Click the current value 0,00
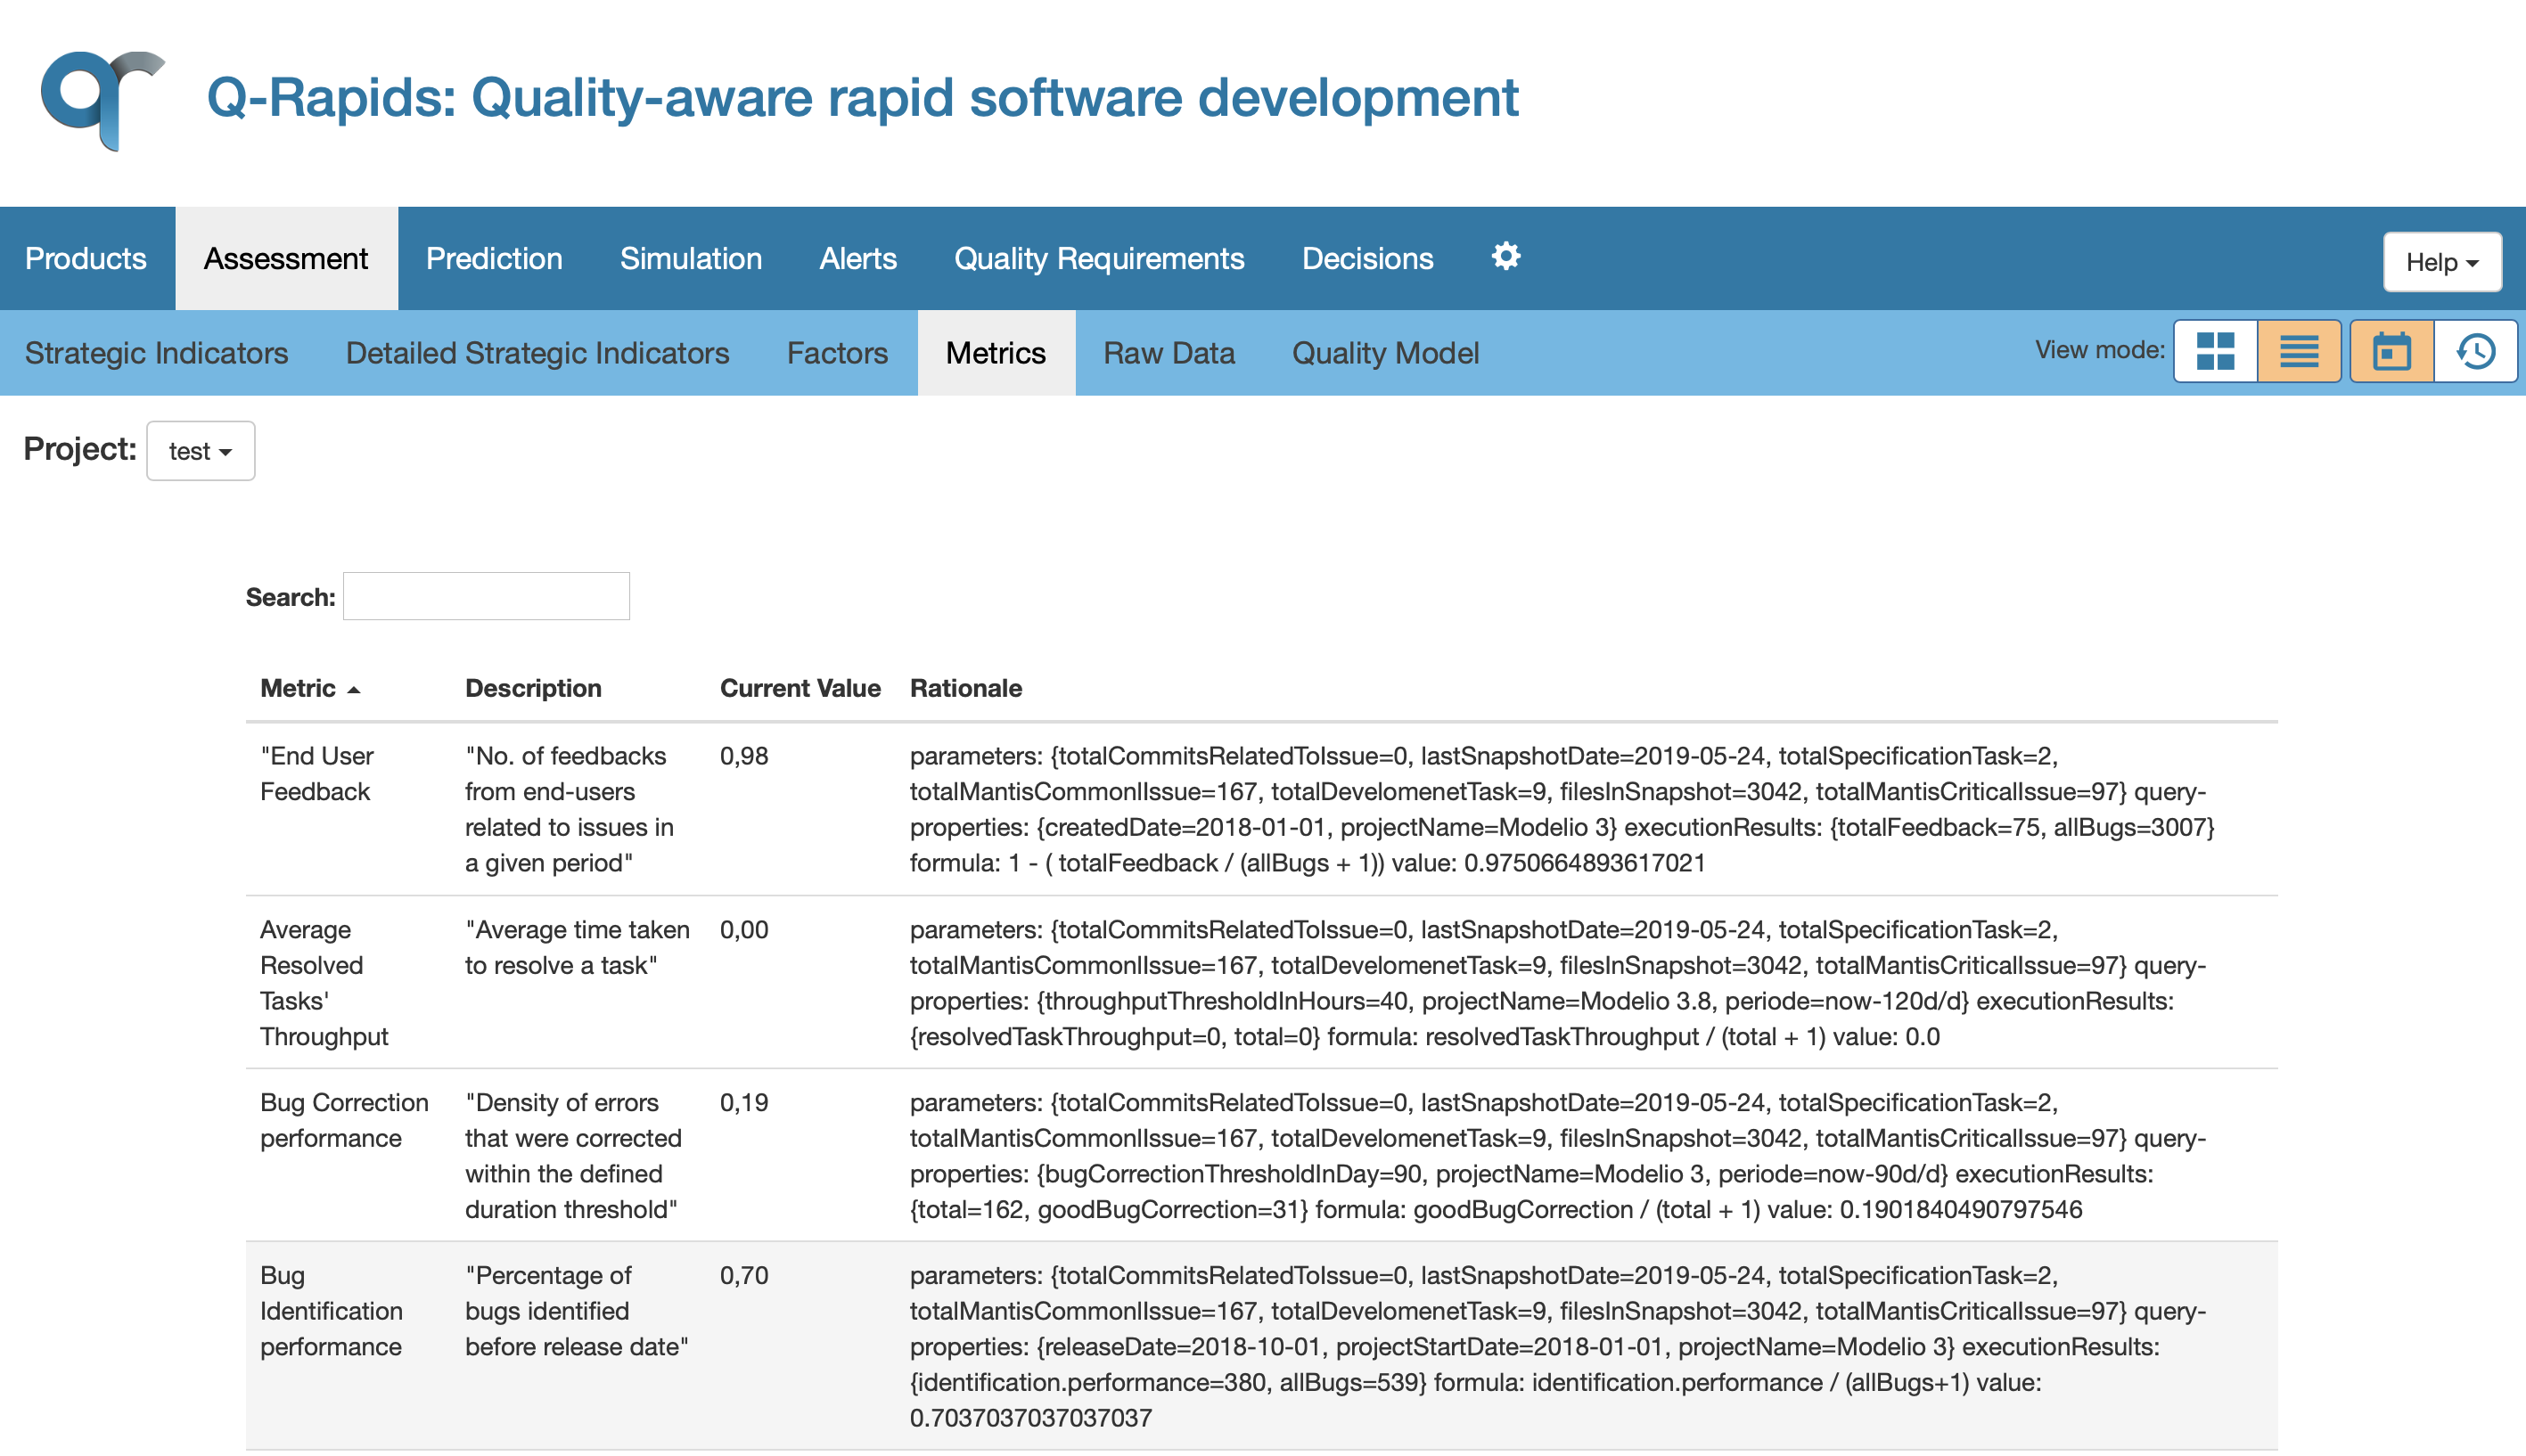 744,929
